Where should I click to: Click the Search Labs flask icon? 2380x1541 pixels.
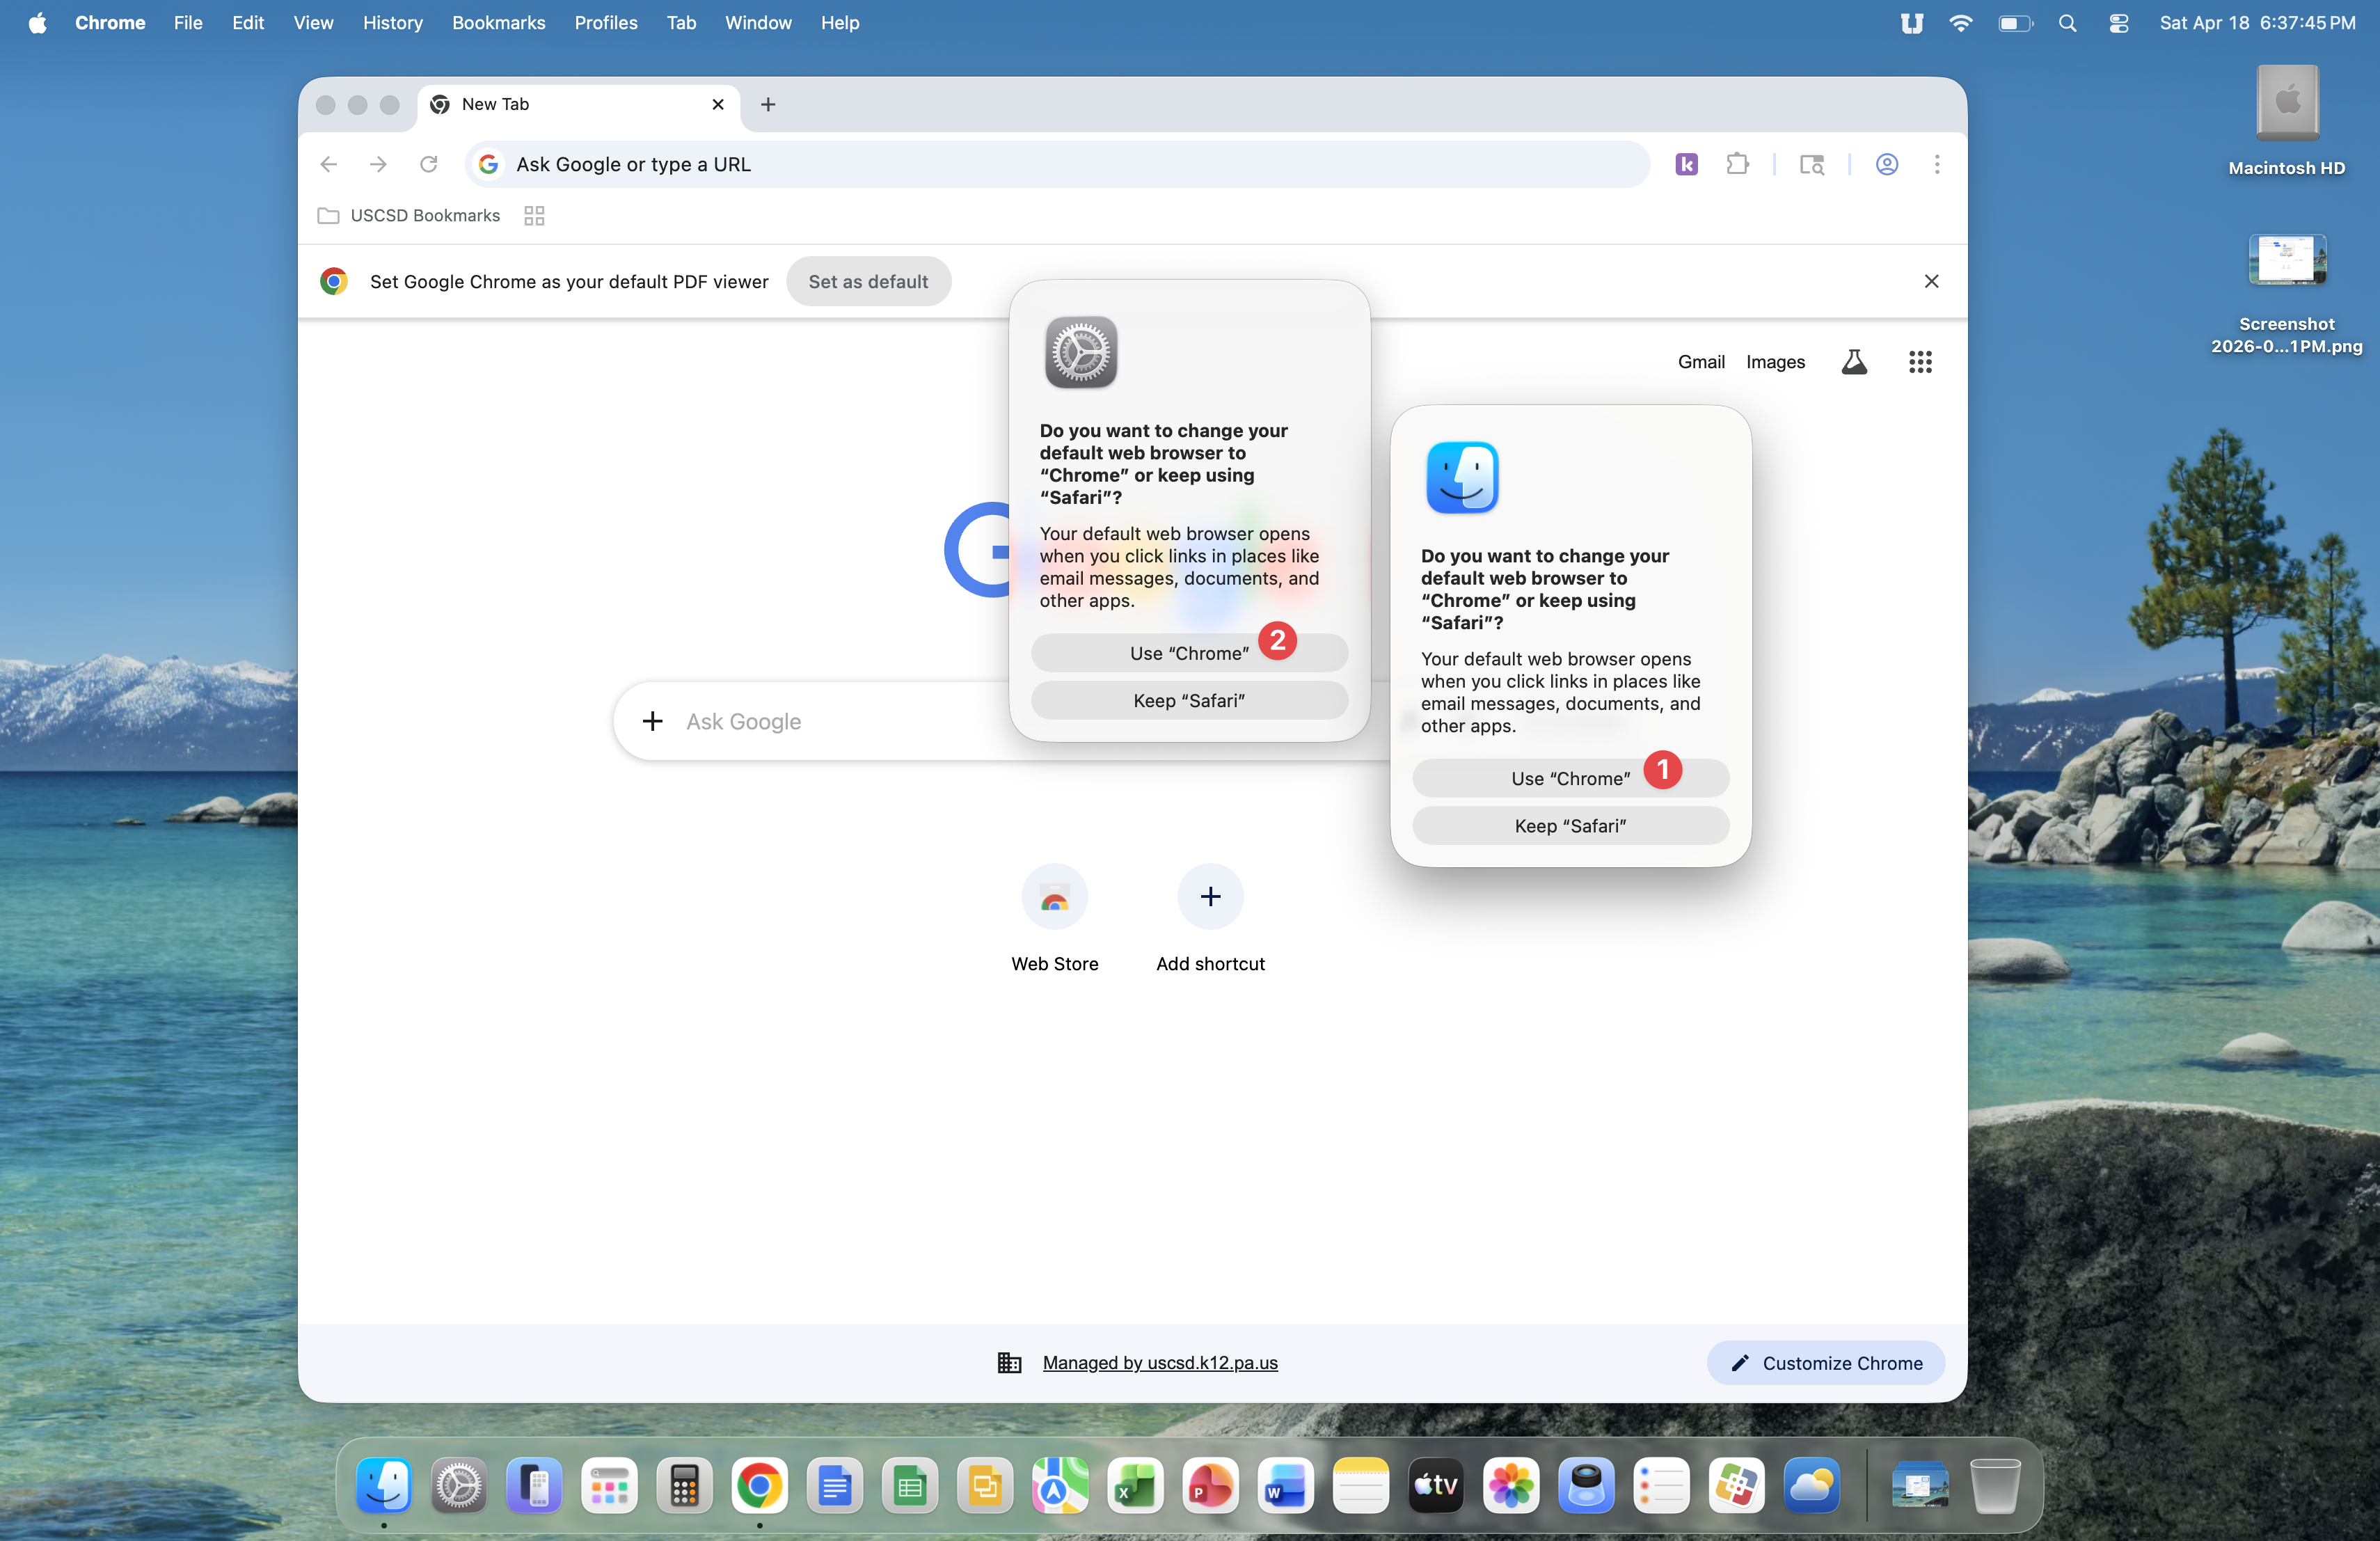point(1854,362)
